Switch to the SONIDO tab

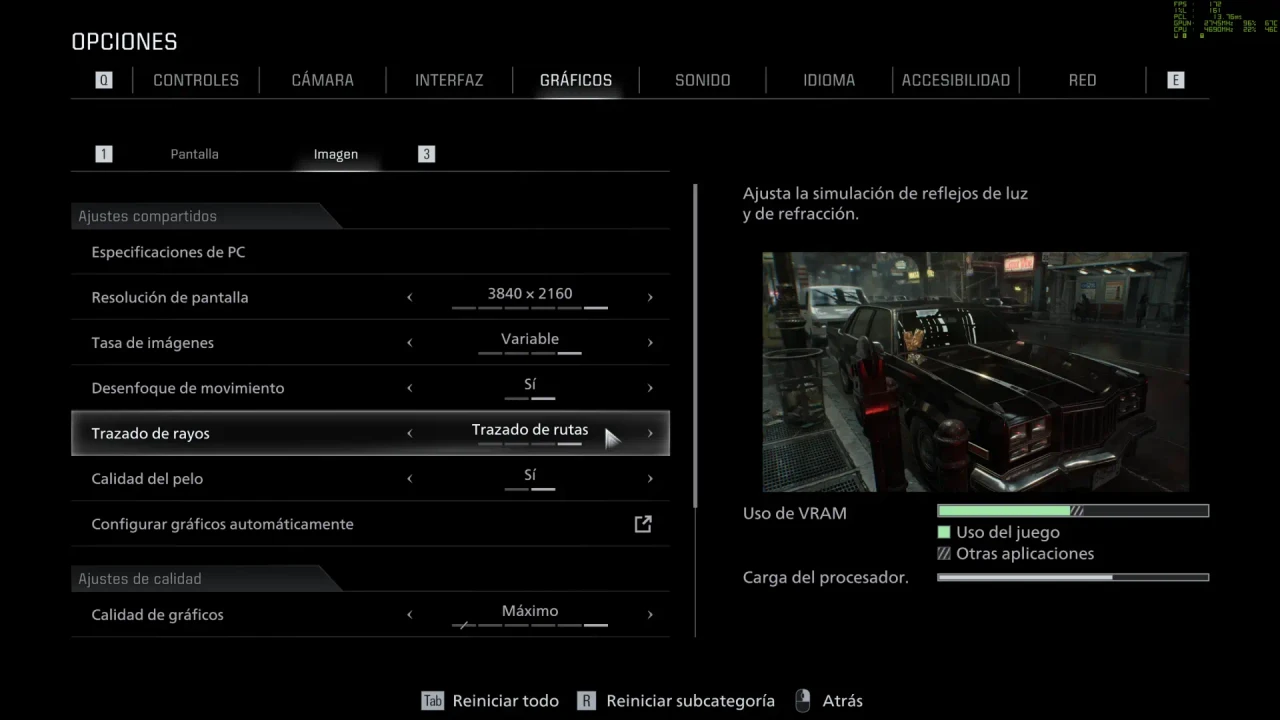click(703, 80)
